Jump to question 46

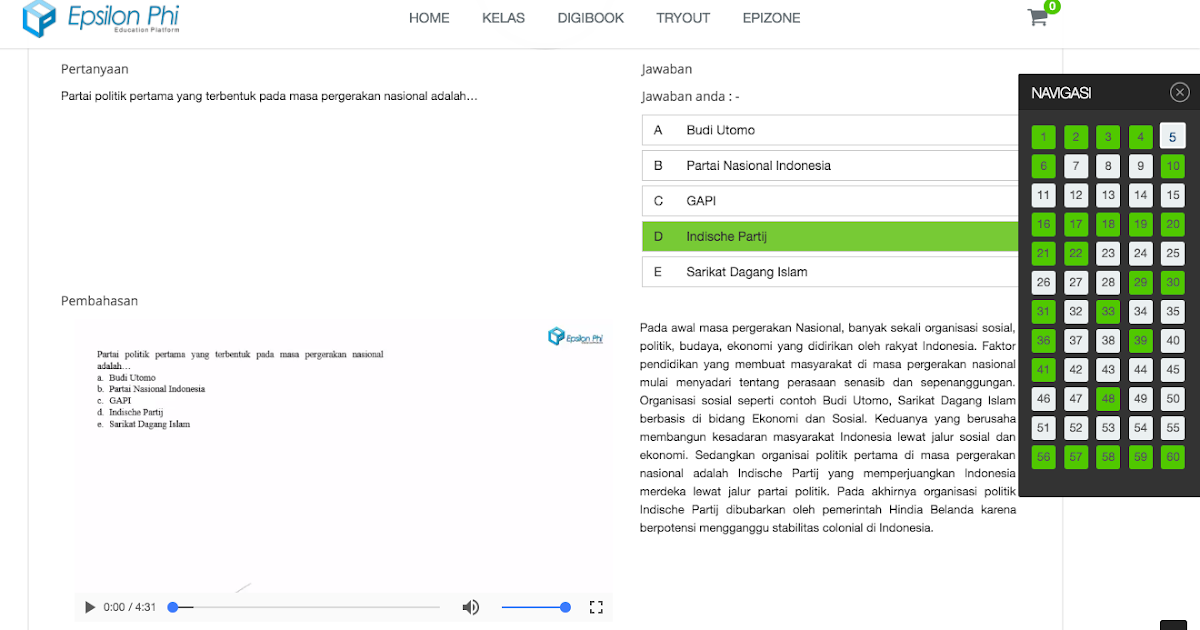pyautogui.click(x=1043, y=398)
